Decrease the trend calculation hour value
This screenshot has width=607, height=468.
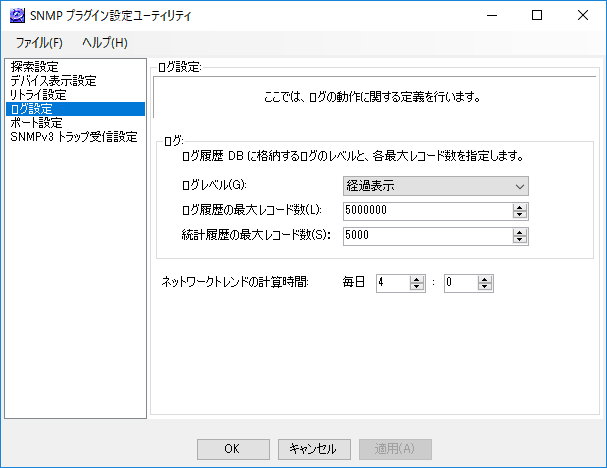pos(417,287)
